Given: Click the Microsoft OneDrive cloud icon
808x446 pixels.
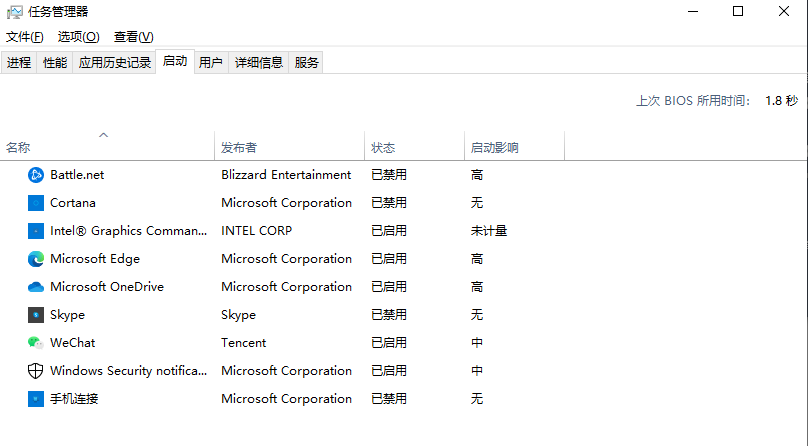Looking at the screenshot, I should click(36, 287).
